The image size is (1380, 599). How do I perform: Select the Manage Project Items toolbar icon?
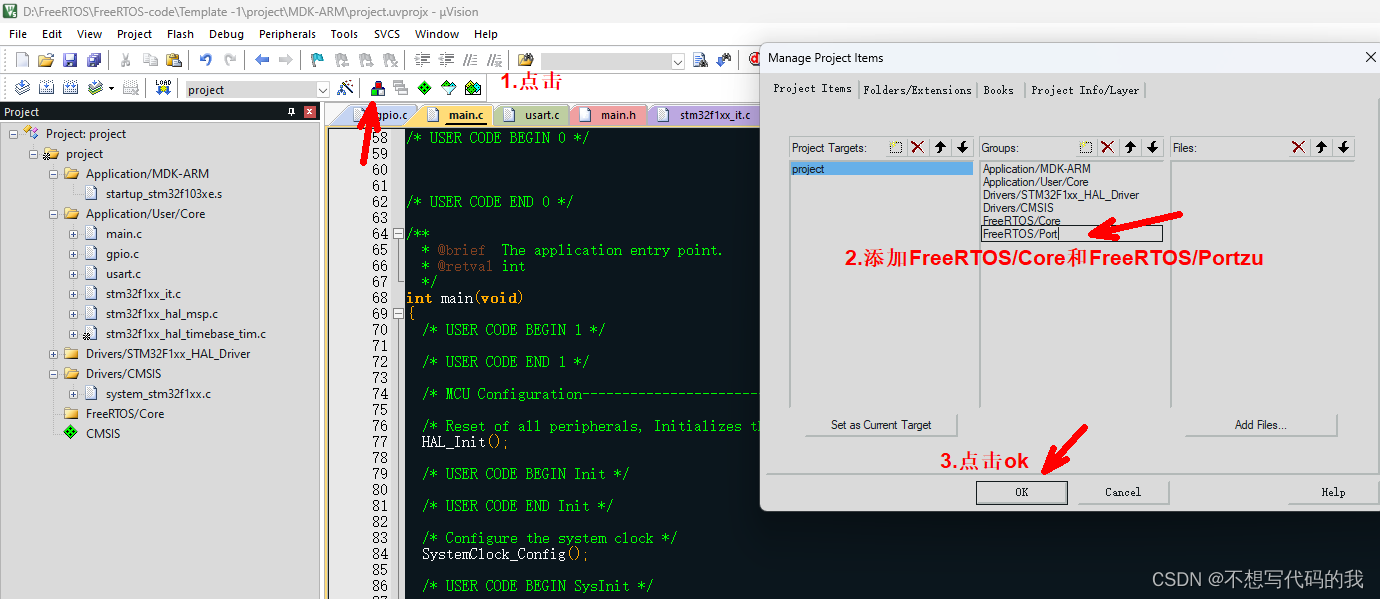tap(378, 88)
